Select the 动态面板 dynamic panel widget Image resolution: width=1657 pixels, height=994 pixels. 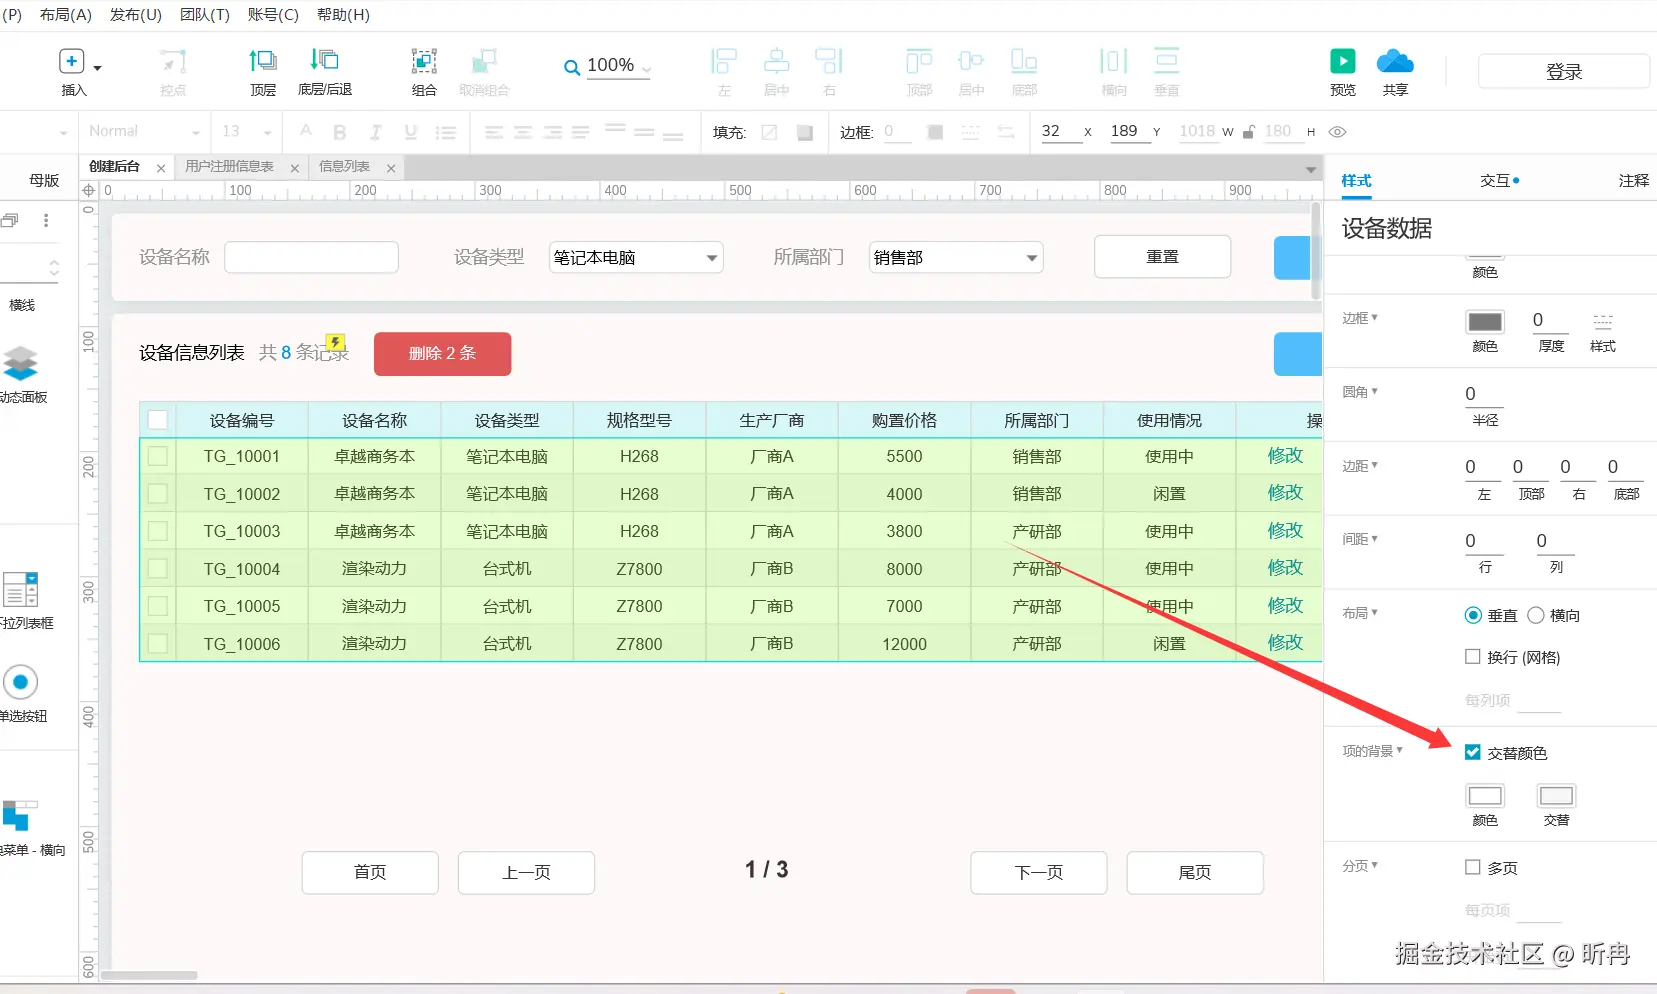coord(20,363)
